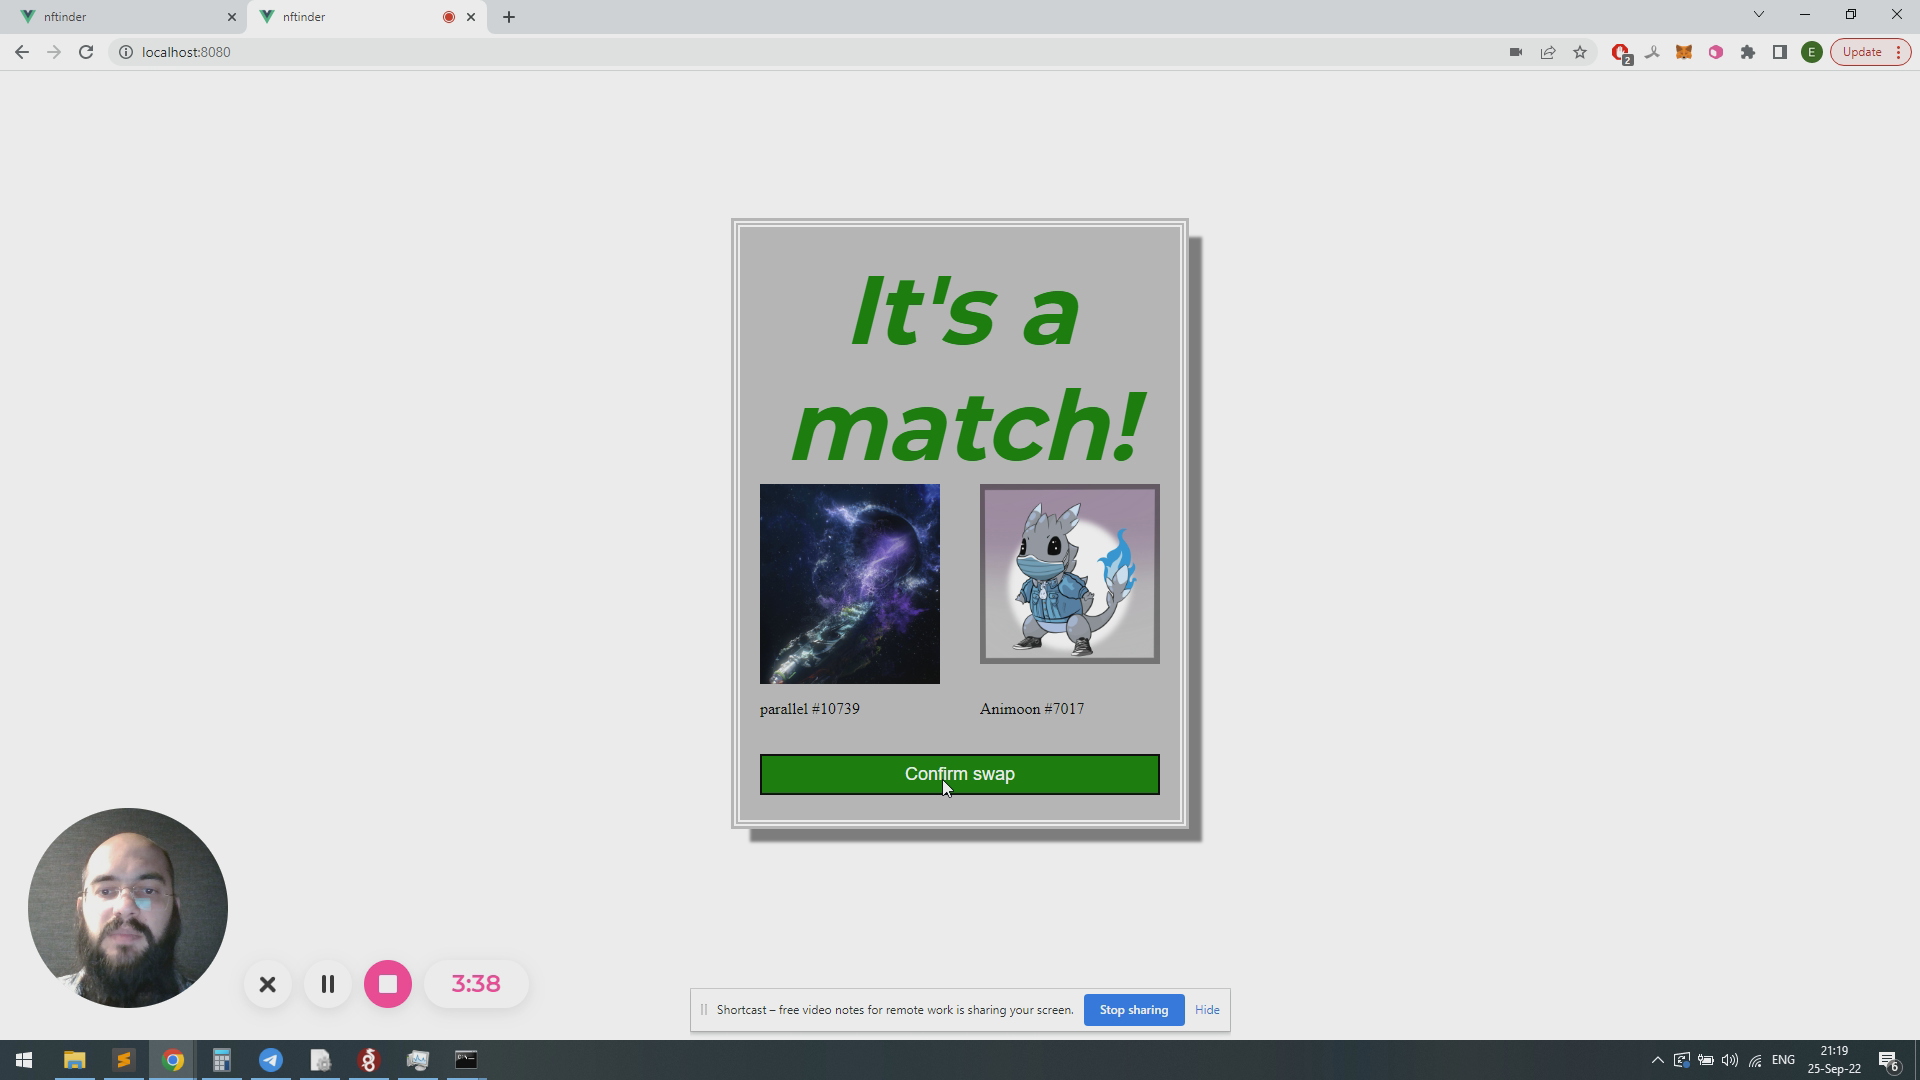Open the gray ribbon extension
The width and height of the screenshot is (1920, 1080).
[x=1652, y=52]
